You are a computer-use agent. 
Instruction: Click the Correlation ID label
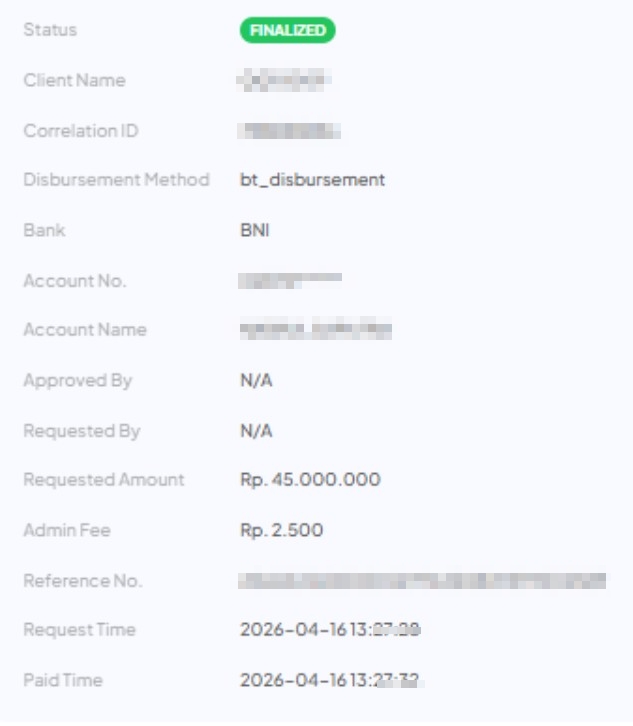coord(81,130)
